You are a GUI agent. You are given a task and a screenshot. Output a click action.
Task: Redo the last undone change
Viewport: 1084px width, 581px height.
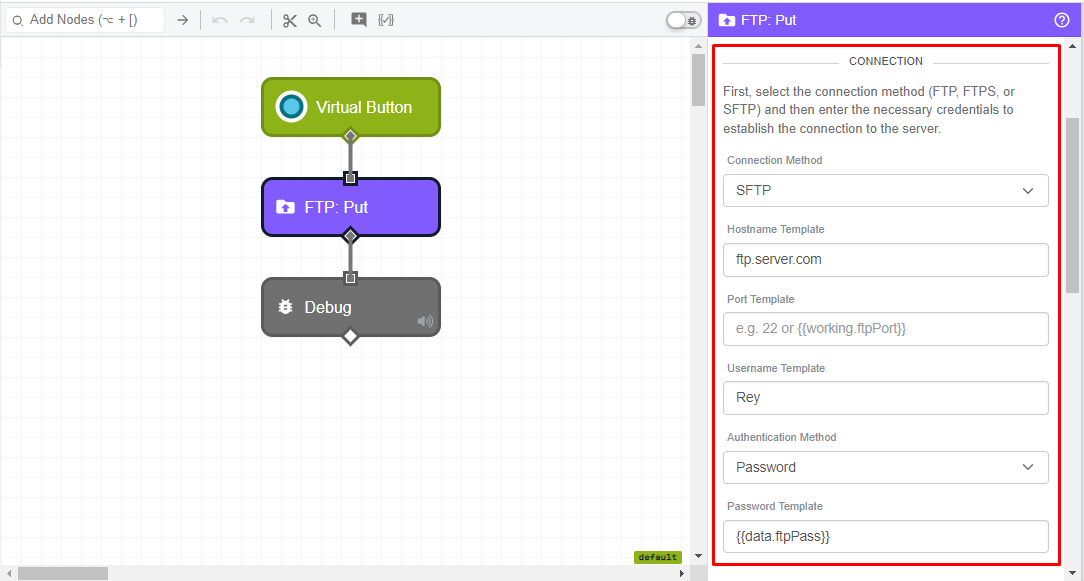click(247, 20)
